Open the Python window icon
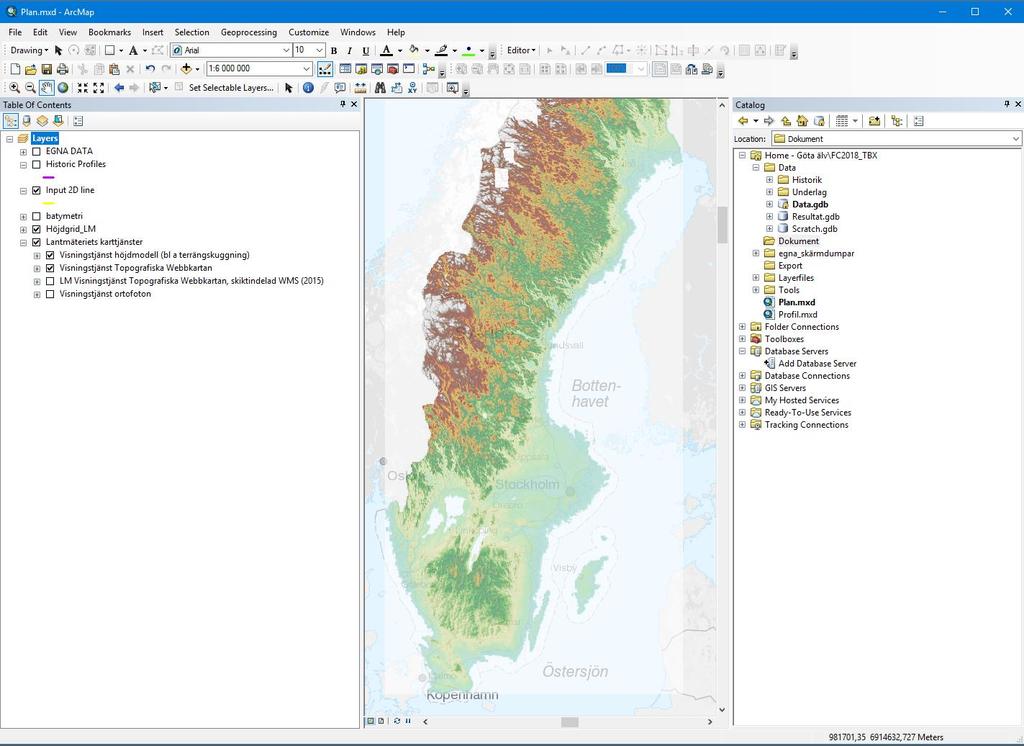This screenshot has width=1024, height=746. (x=409, y=69)
